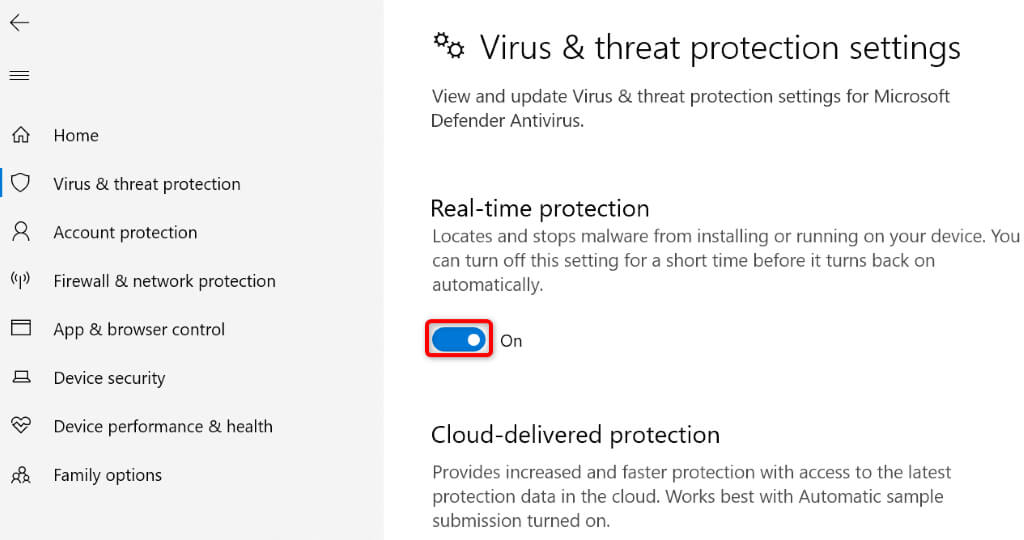Open Virus & threat protection section
This screenshot has width=1024, height=540.
(147, 184)
